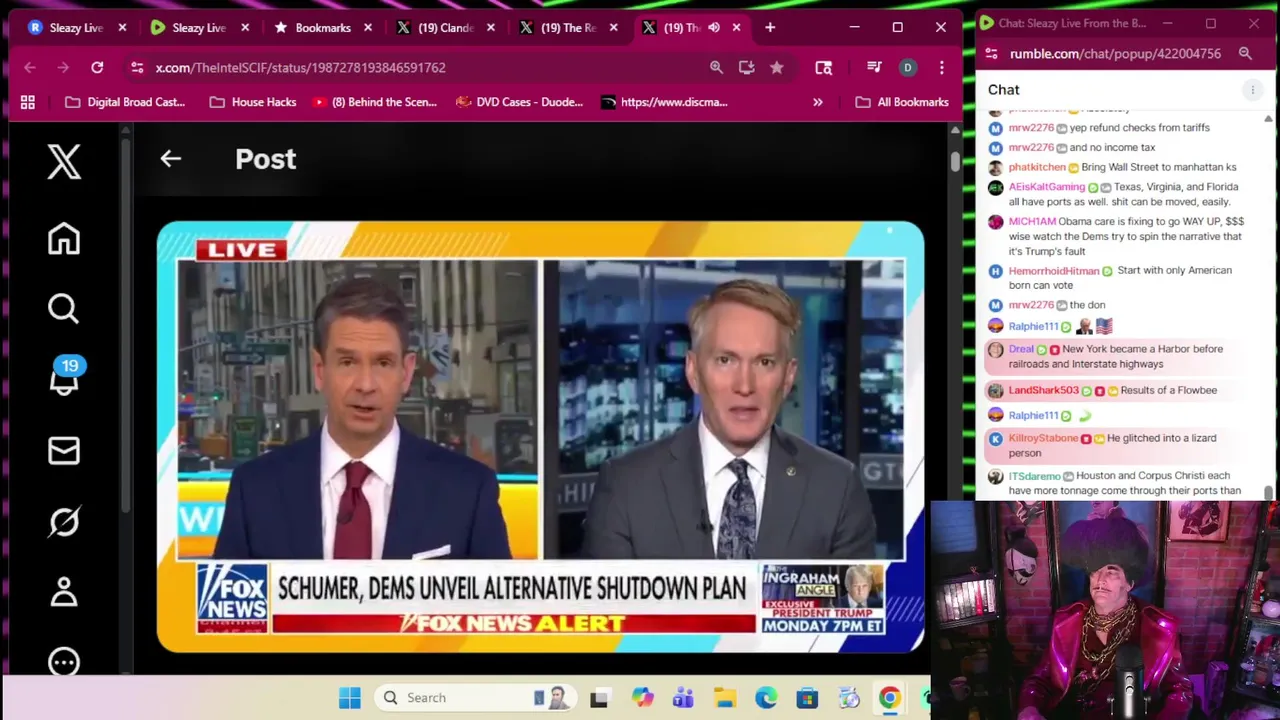
Task: Open the Windows Start menu
Action: pyautogui.click(x=349, y=698)
